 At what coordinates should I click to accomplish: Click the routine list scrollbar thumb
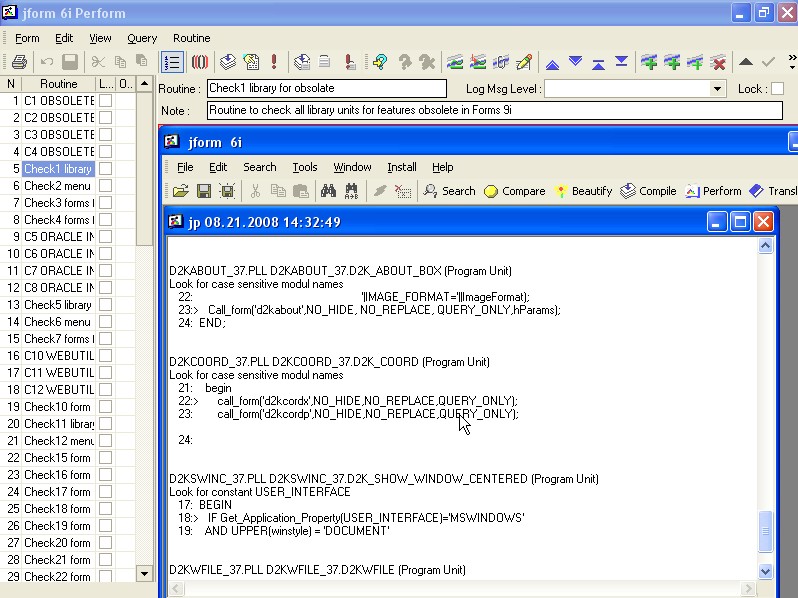point(145,168)
